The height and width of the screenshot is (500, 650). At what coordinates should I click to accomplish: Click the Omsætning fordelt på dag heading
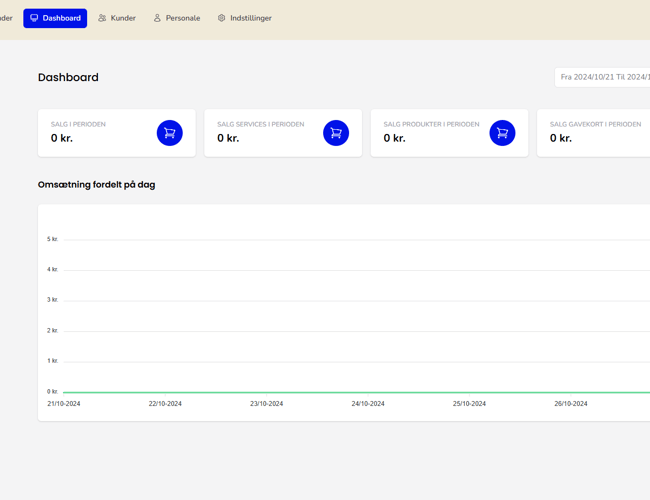(x=97, y=185)
